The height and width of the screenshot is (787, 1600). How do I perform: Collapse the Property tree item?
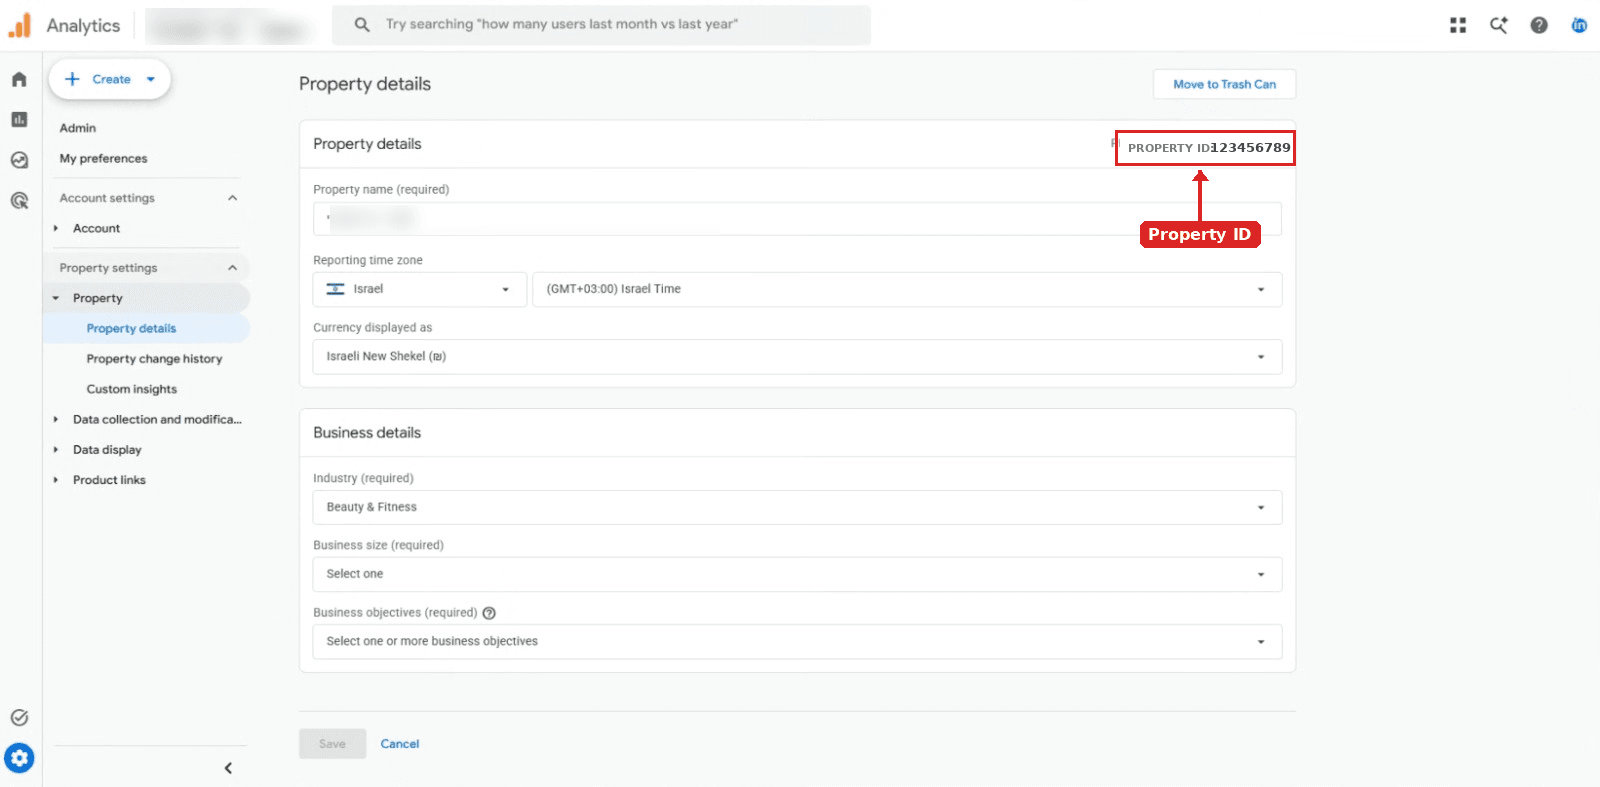click(56, 298)
